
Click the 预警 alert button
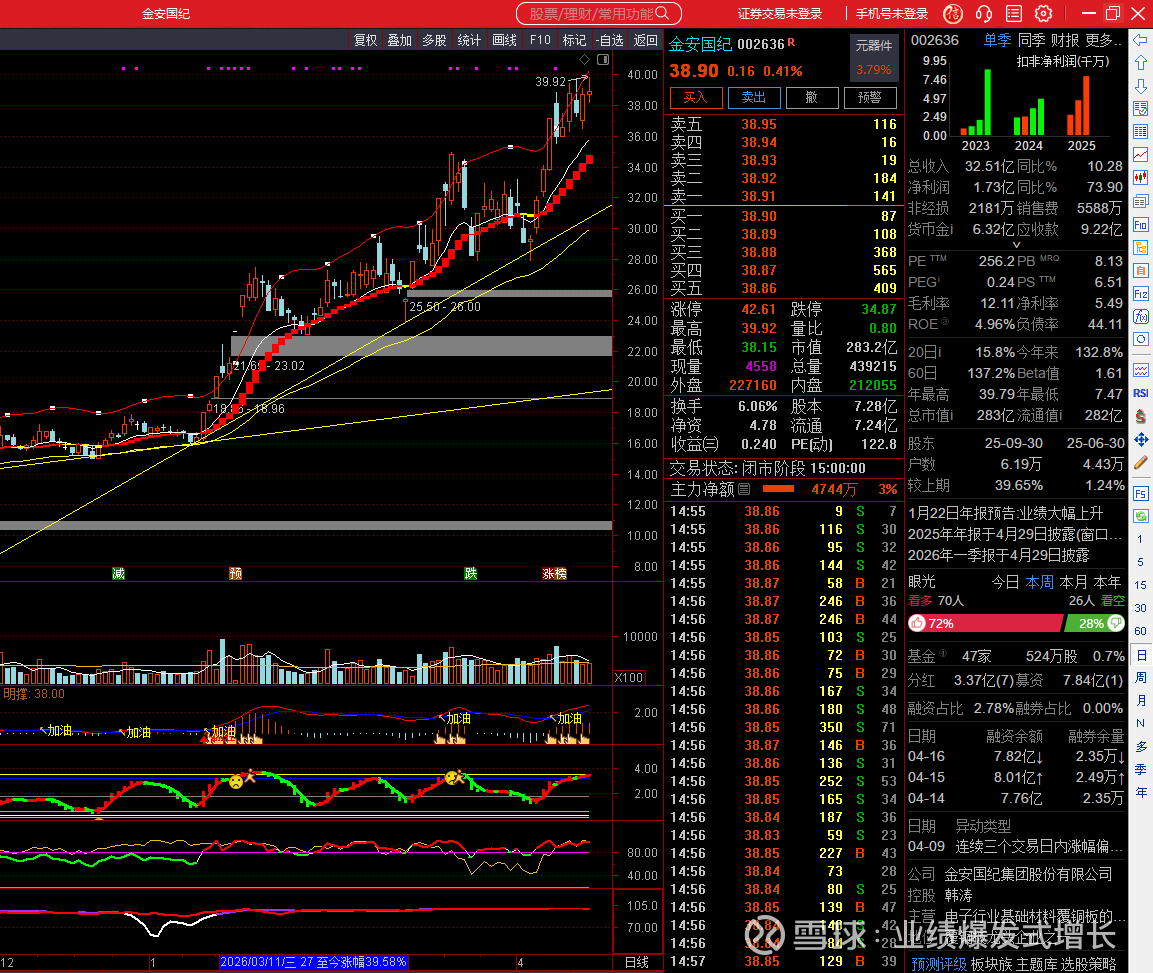click(870, 97)
